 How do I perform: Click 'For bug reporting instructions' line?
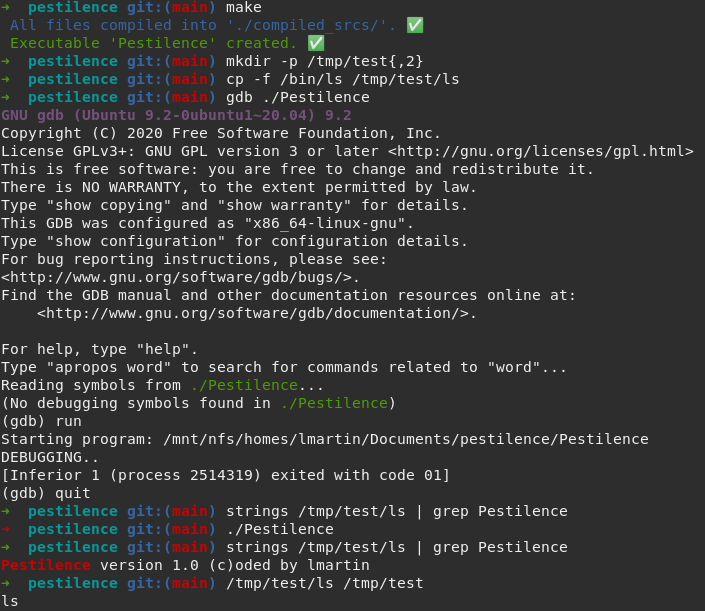pyautogui.click(x=194, y=259)
